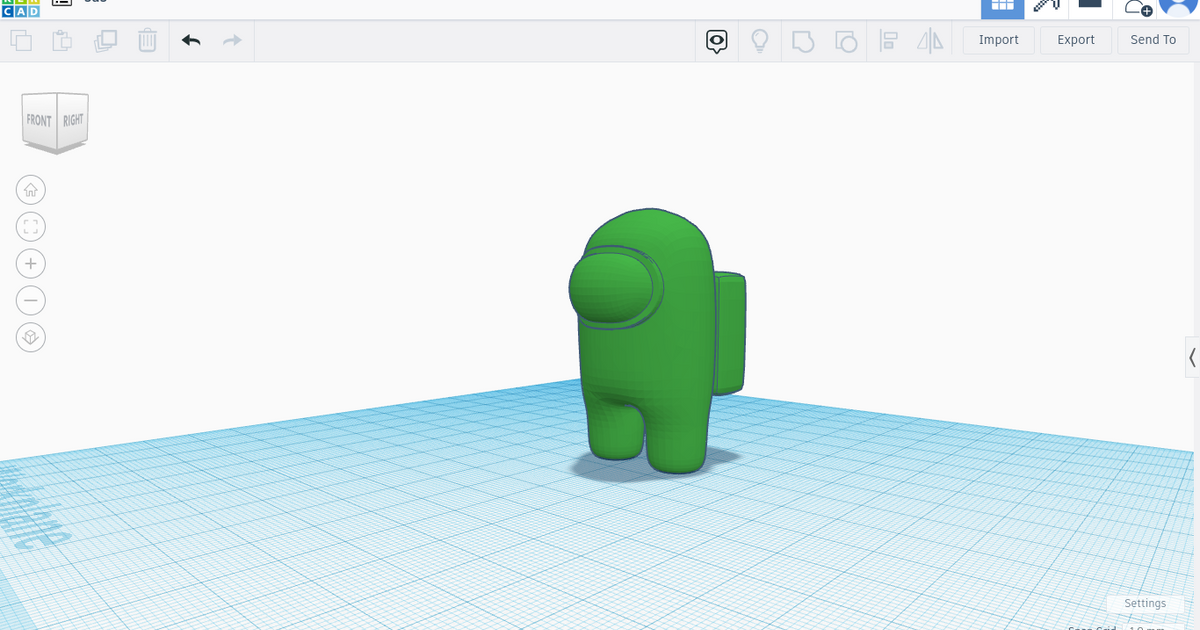This screenshot has width=1200, height=630.
Task: Click the Home view icon
Action: click(x=31, y=189)
